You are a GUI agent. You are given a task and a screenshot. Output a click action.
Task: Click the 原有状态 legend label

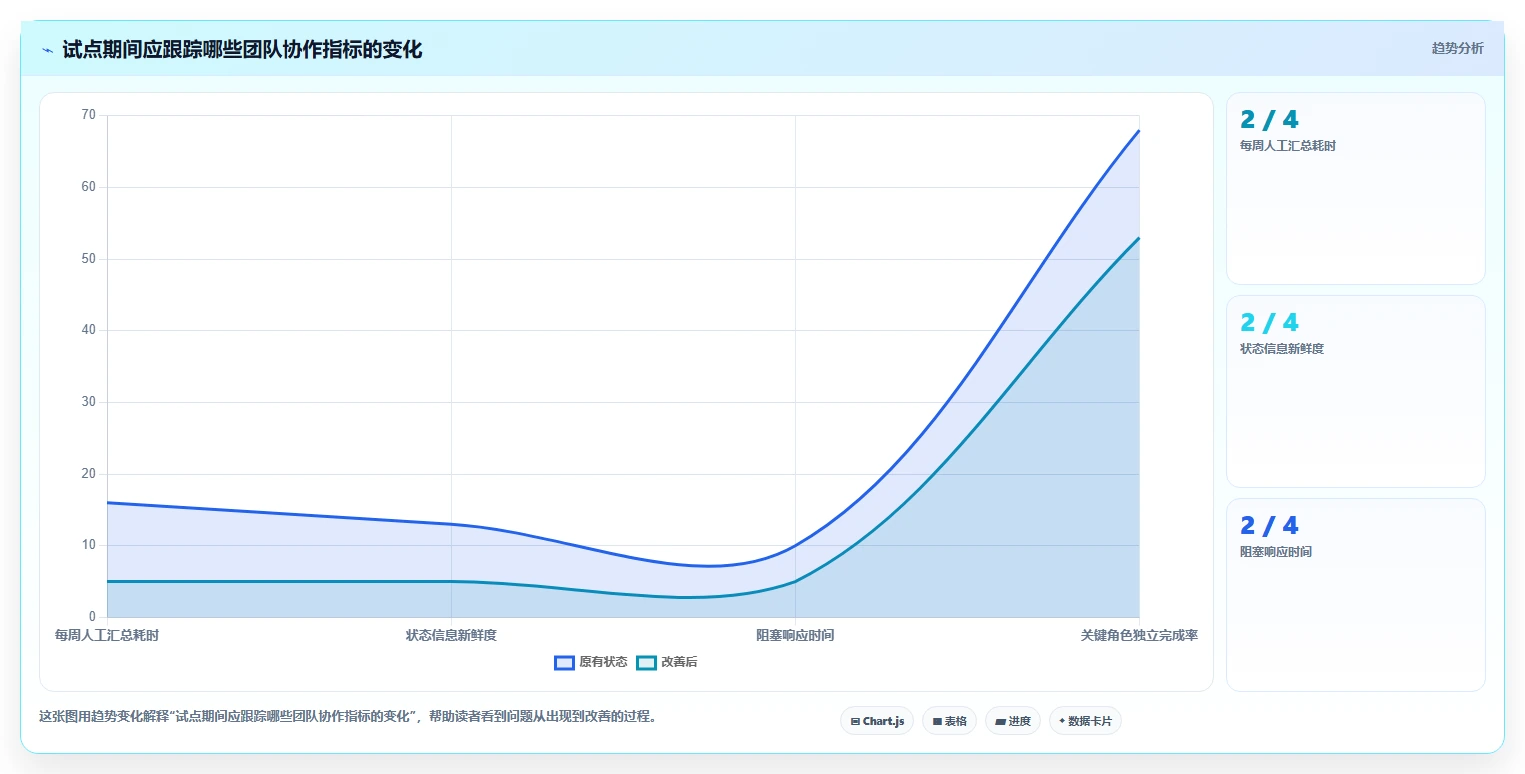[x=603, y=662]
